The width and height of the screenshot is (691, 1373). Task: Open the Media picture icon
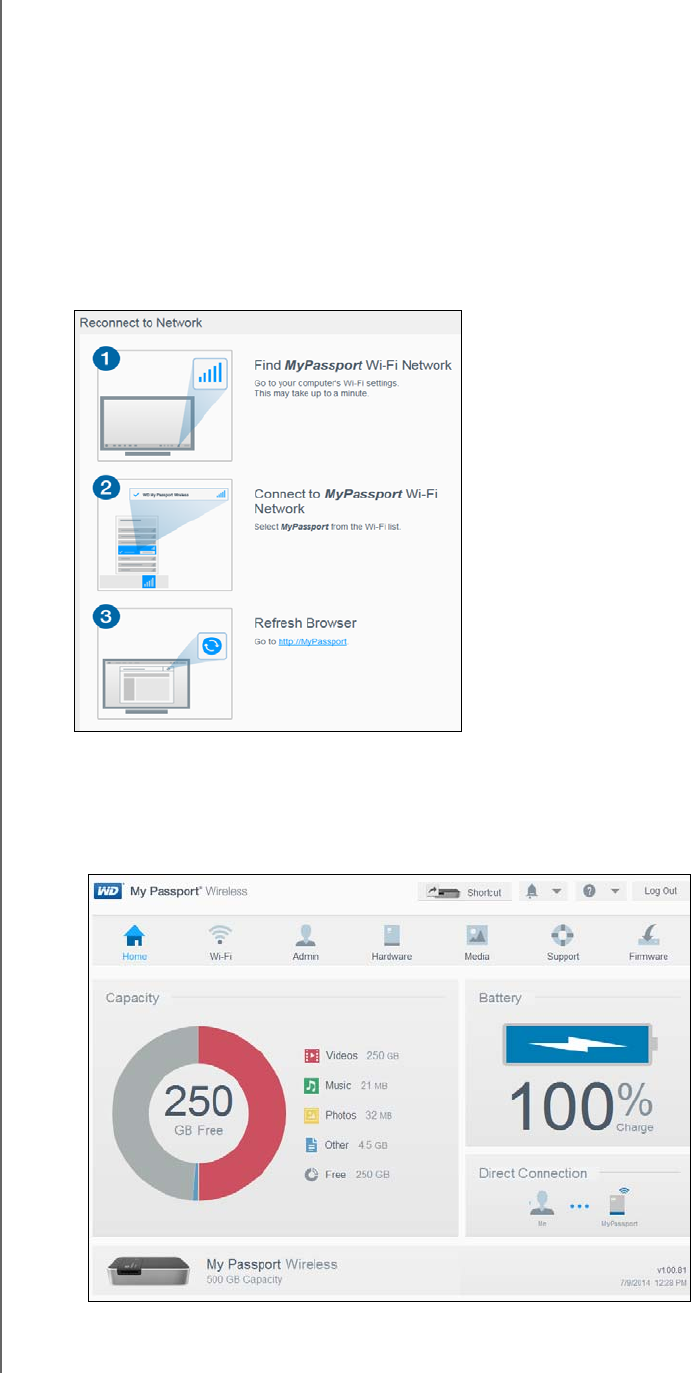pos(477,934)
